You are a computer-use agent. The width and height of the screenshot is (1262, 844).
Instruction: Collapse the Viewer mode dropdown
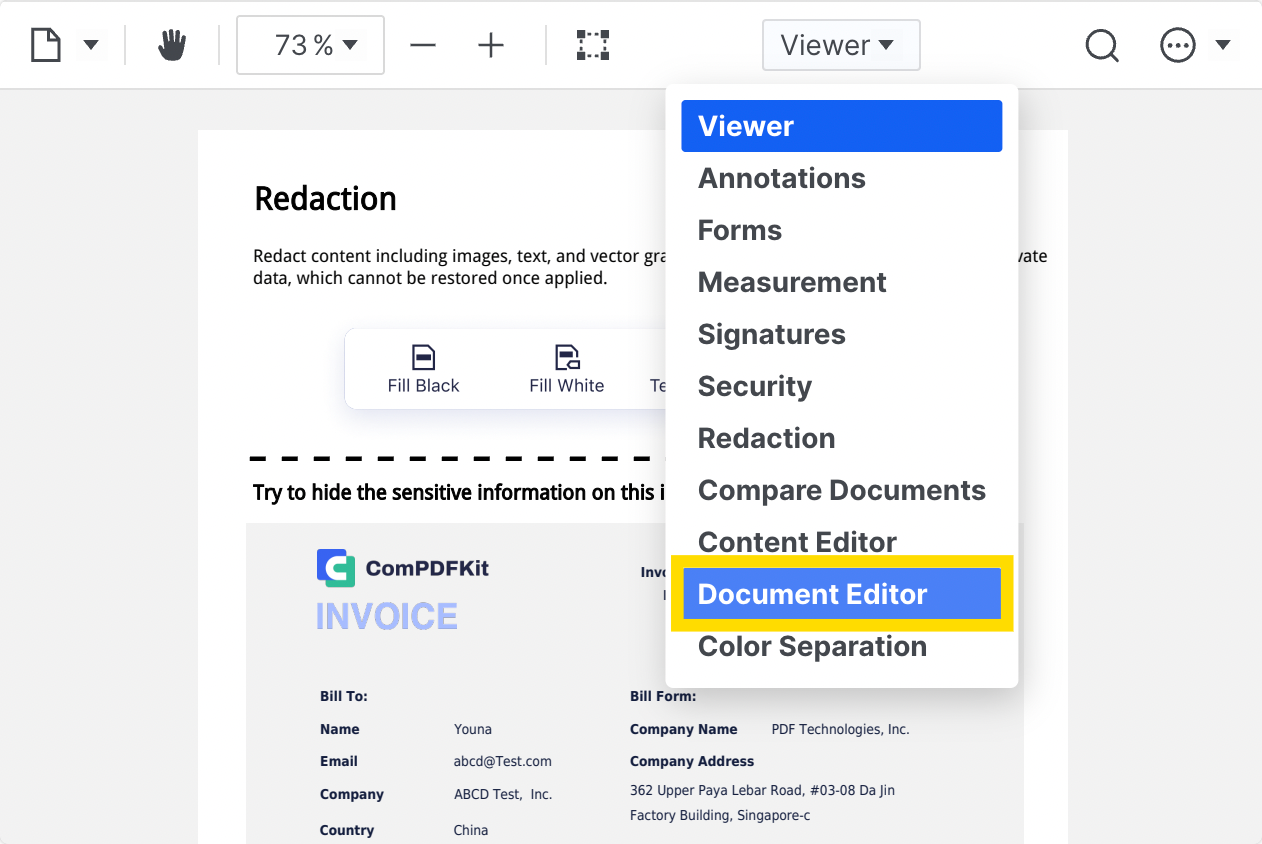[x=840, y=45]
